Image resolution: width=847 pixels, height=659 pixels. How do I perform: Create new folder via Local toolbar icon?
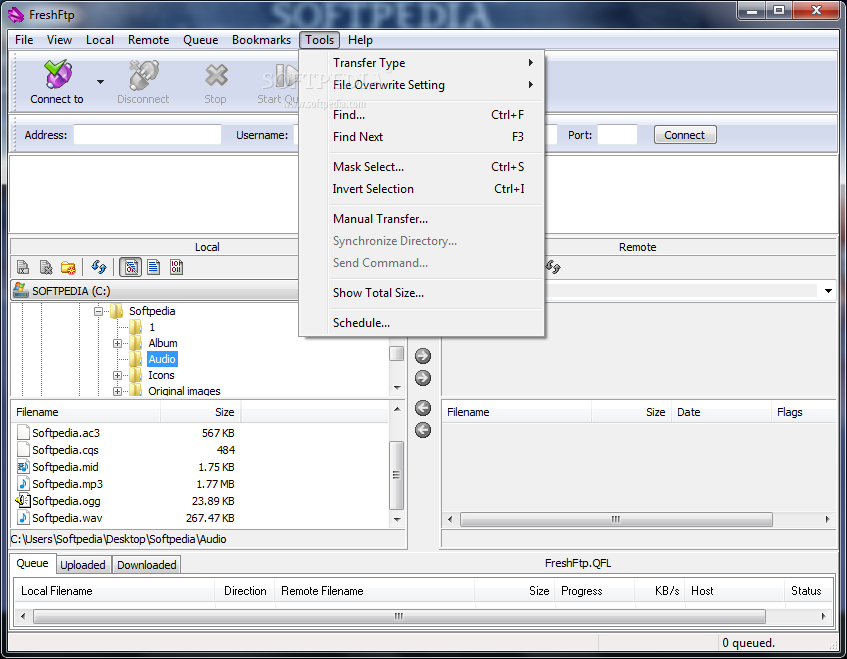(69, 267)
